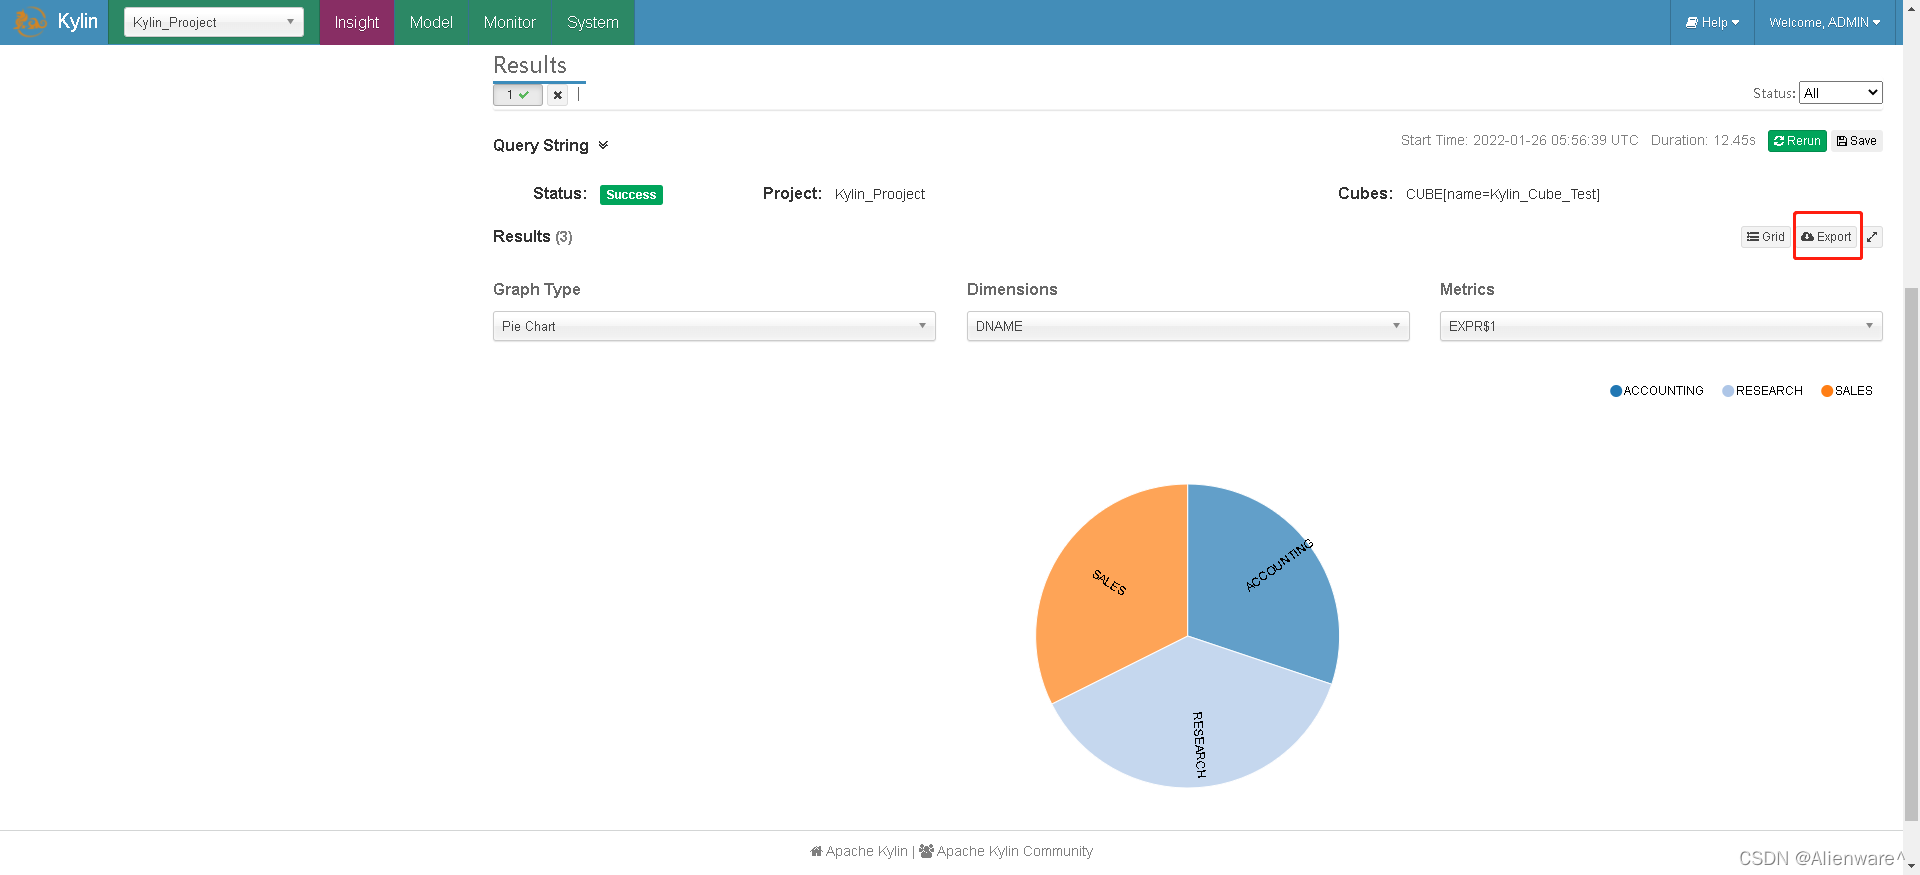Select query result tab 1
Screen dimensions: 1920x875
click(x=518, y=95)
